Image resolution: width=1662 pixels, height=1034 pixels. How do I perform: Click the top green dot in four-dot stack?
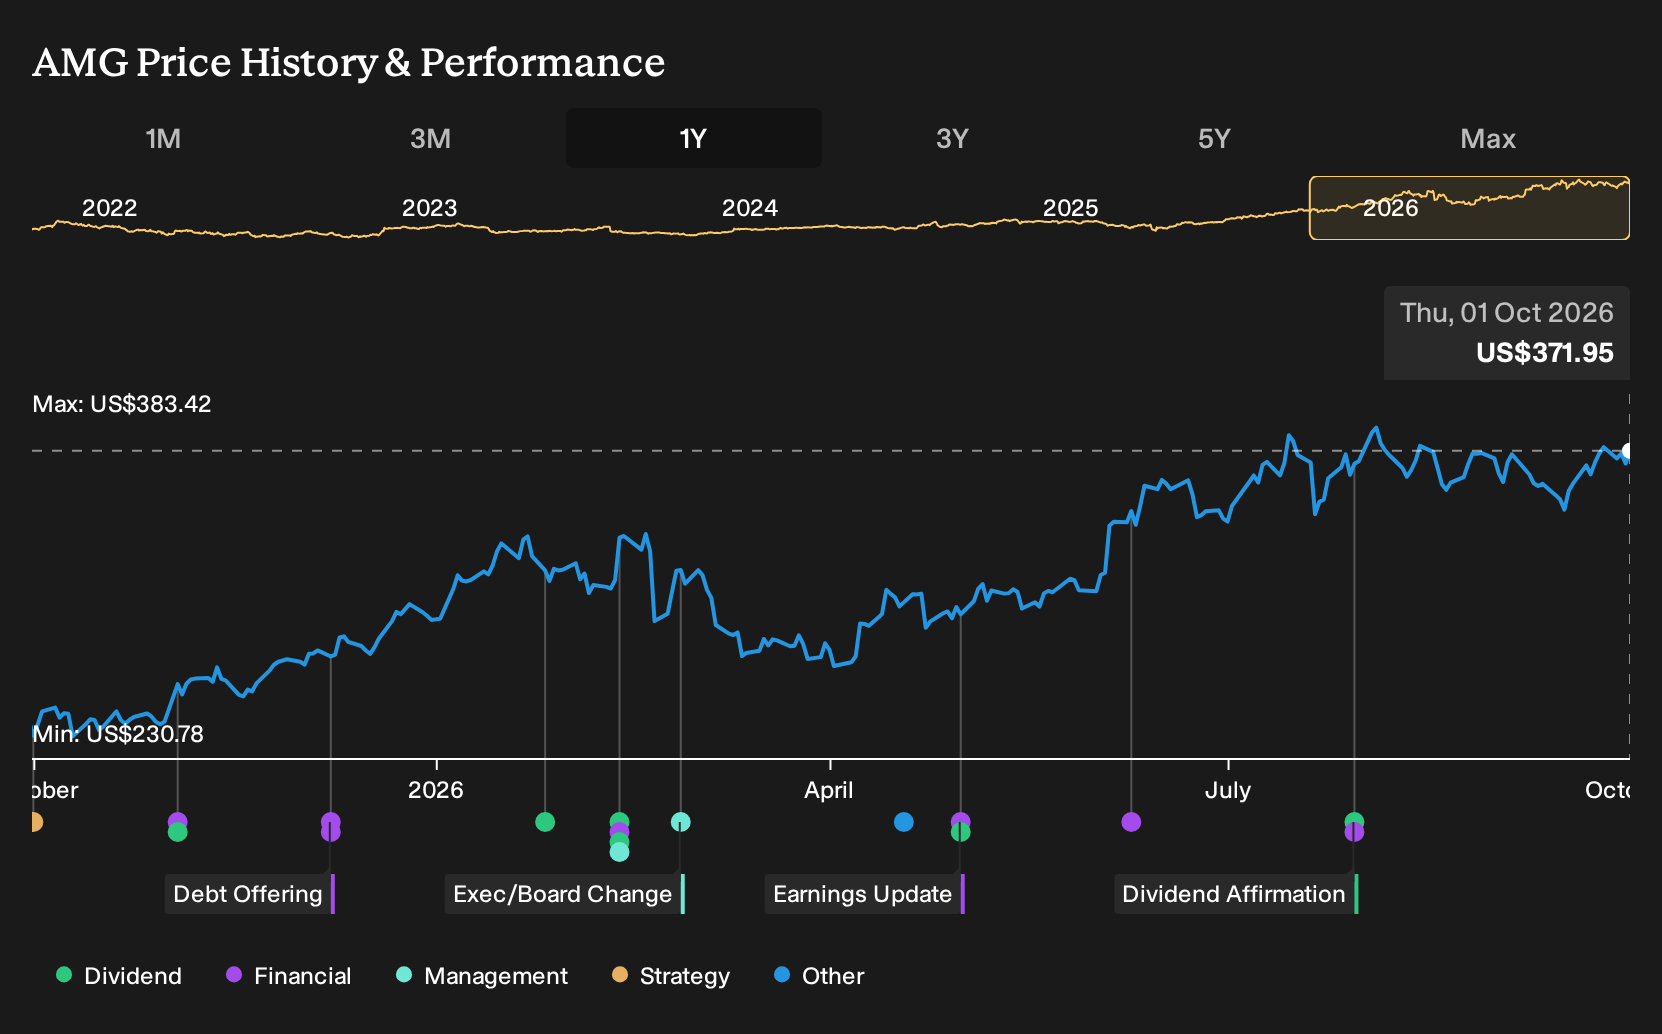pos(619,821)
